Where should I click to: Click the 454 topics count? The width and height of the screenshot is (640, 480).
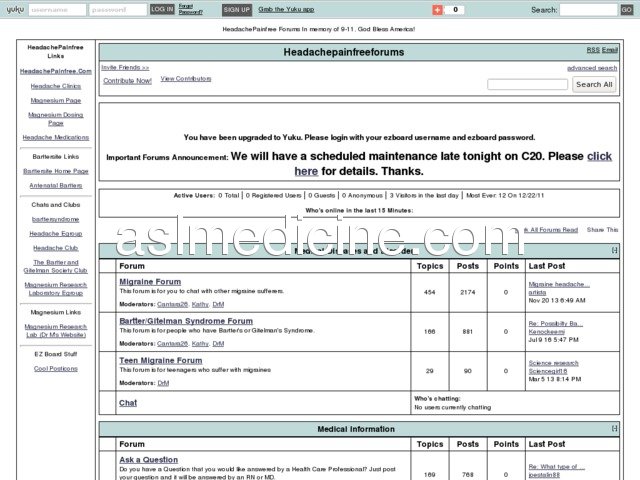429,292
